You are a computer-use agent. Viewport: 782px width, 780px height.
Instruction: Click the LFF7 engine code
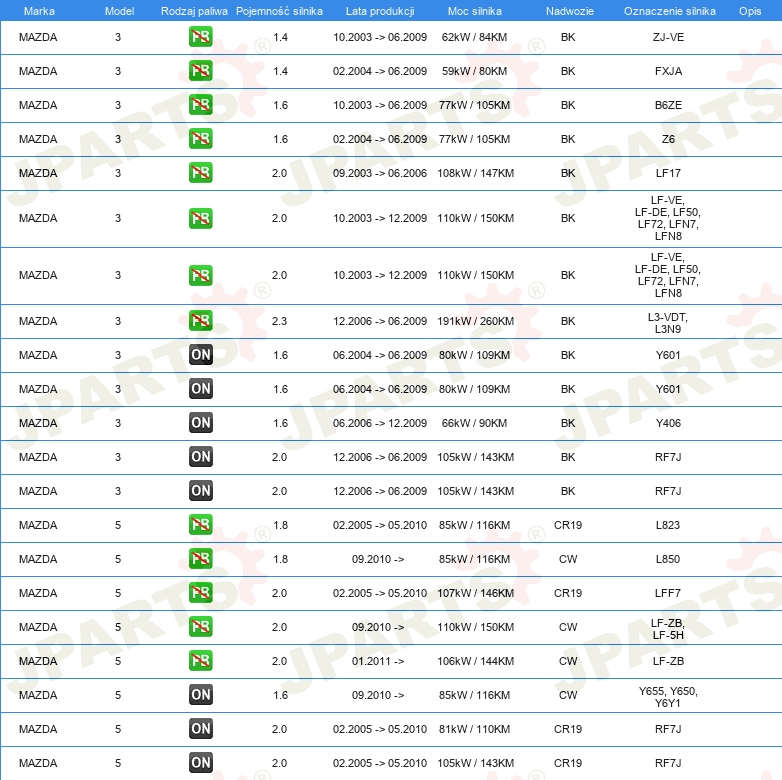pyautogui.click(x=668, y=592)
